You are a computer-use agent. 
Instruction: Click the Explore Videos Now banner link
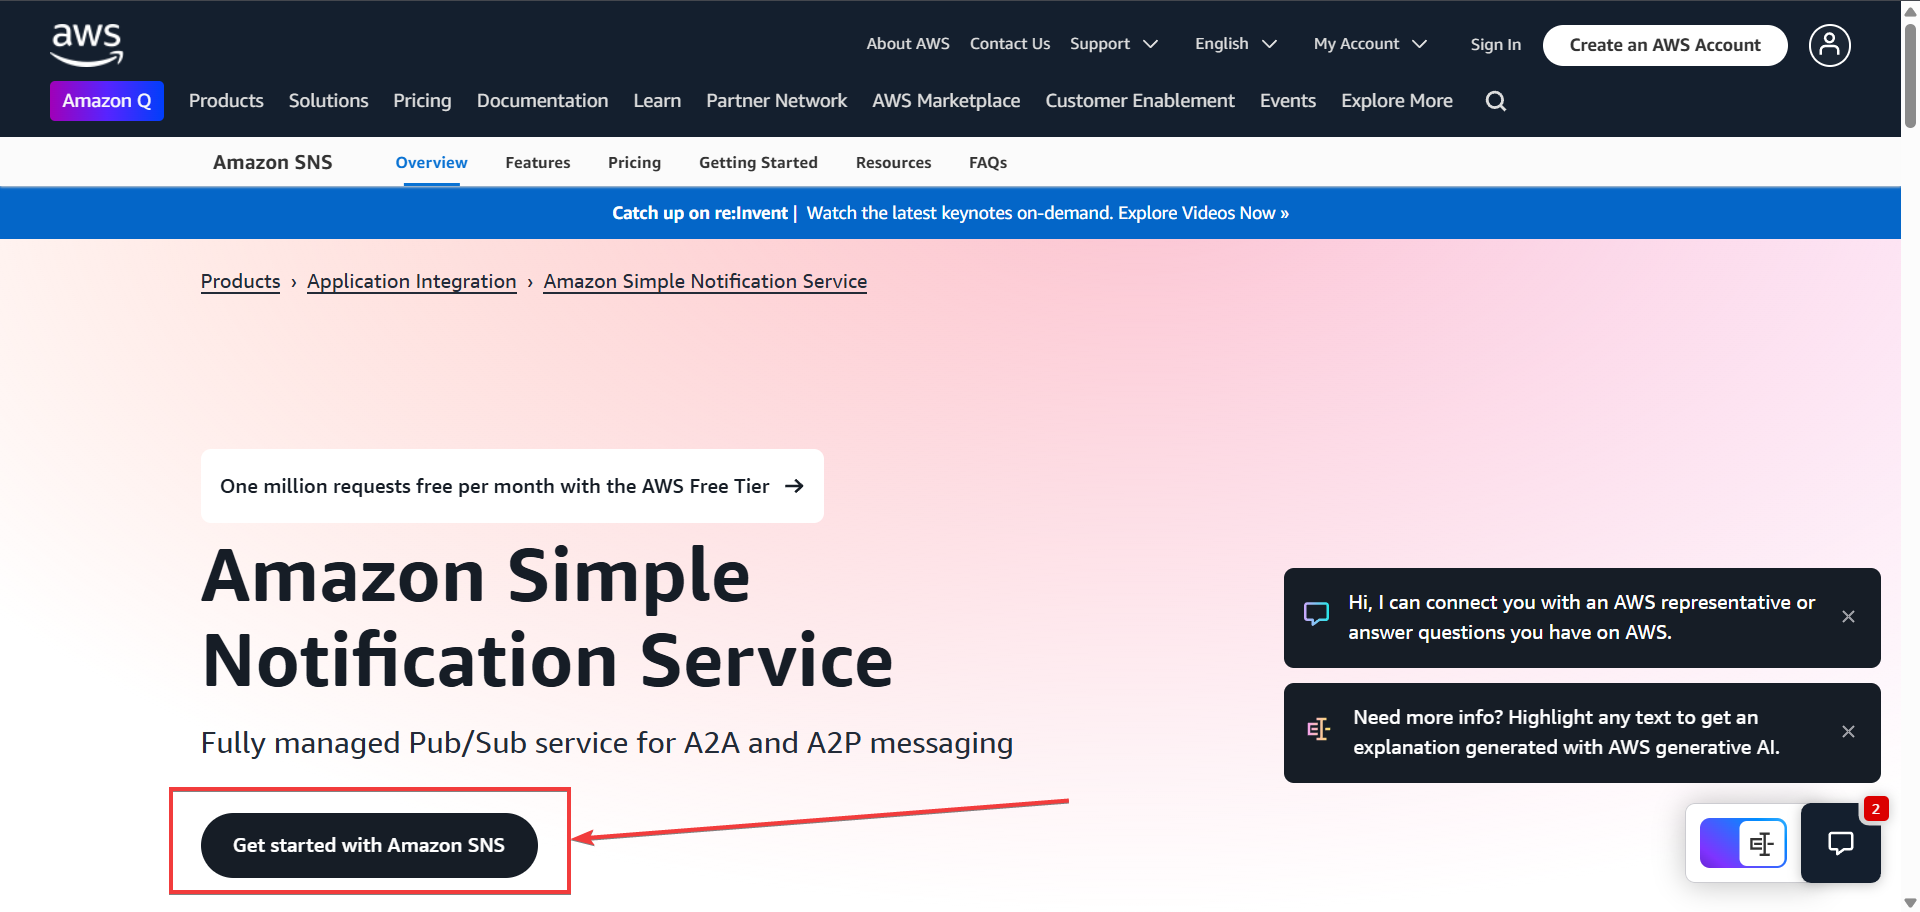(1203, 213)
